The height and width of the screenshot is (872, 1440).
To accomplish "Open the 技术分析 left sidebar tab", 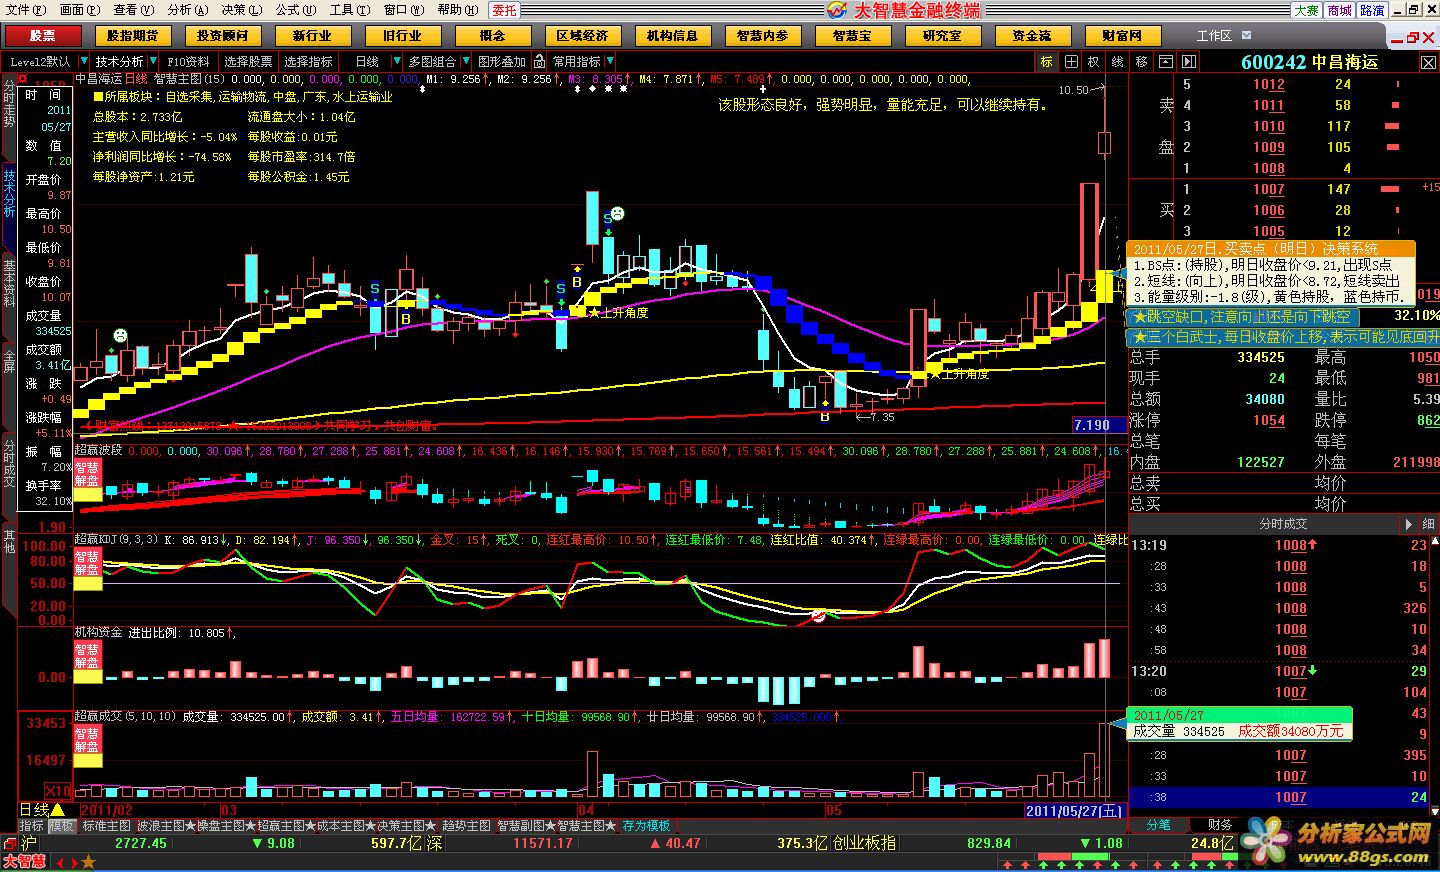I will (8, 194).
